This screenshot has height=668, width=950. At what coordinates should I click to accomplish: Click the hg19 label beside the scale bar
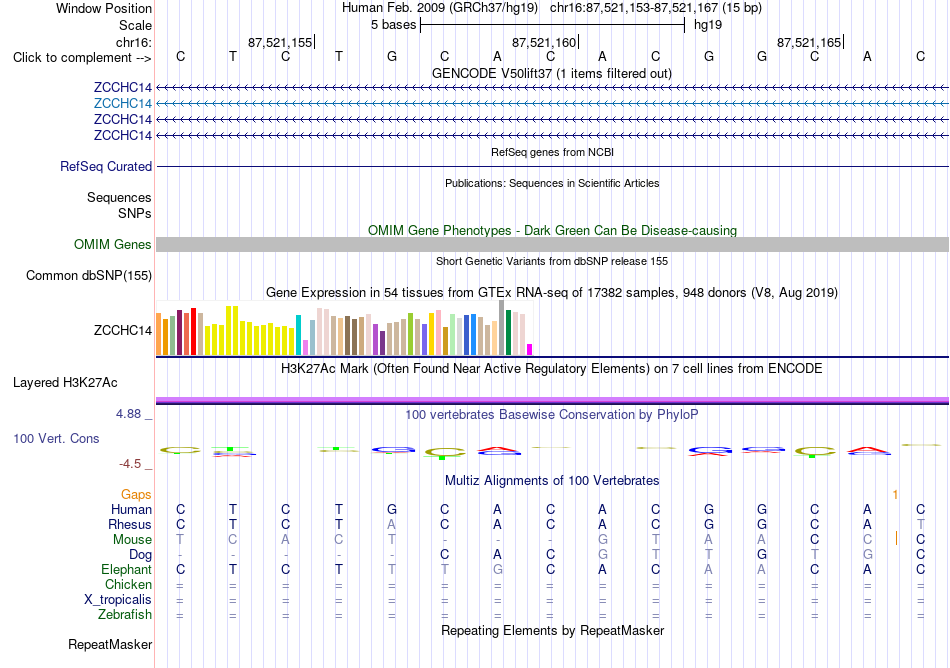(x=708, y=25)
